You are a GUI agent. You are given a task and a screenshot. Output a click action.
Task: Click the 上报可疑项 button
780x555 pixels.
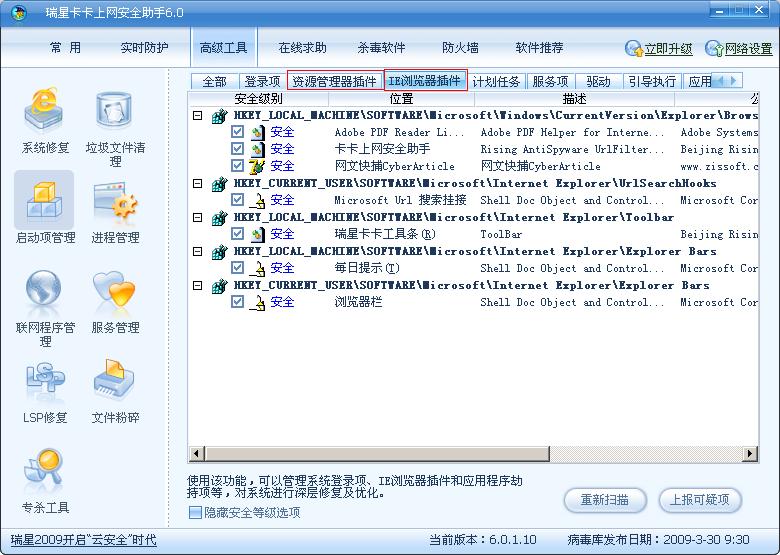700,500
